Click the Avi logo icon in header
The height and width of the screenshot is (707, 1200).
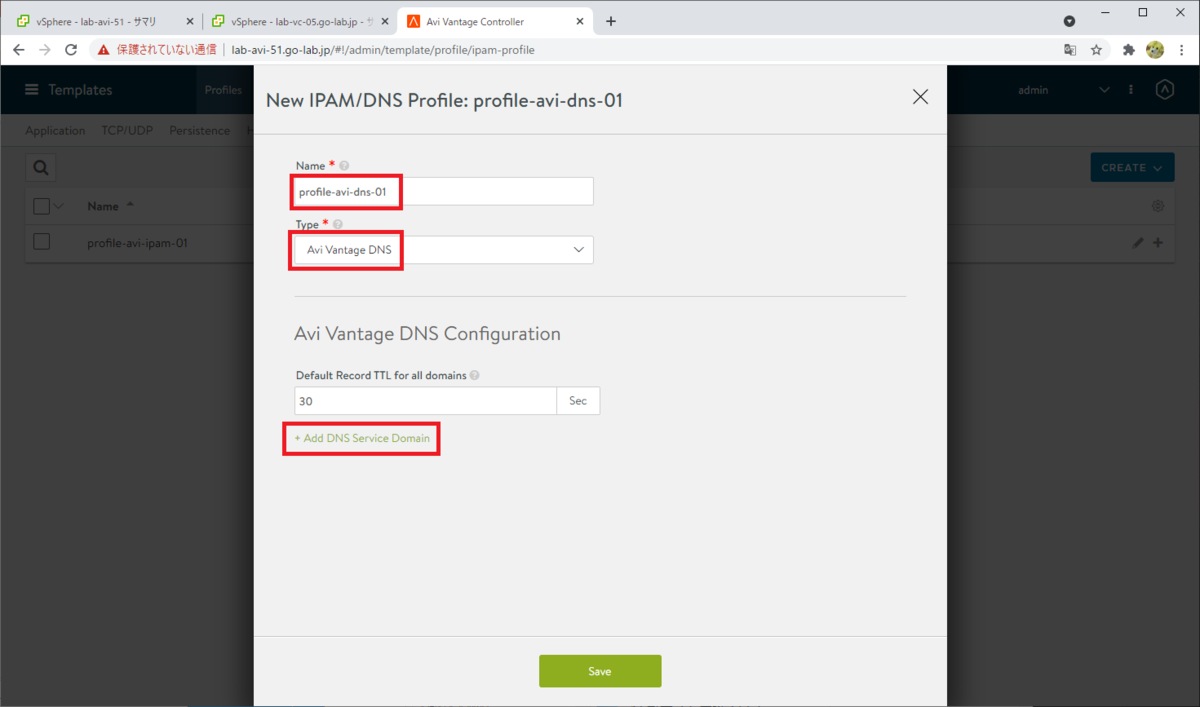click(1164, 90)
